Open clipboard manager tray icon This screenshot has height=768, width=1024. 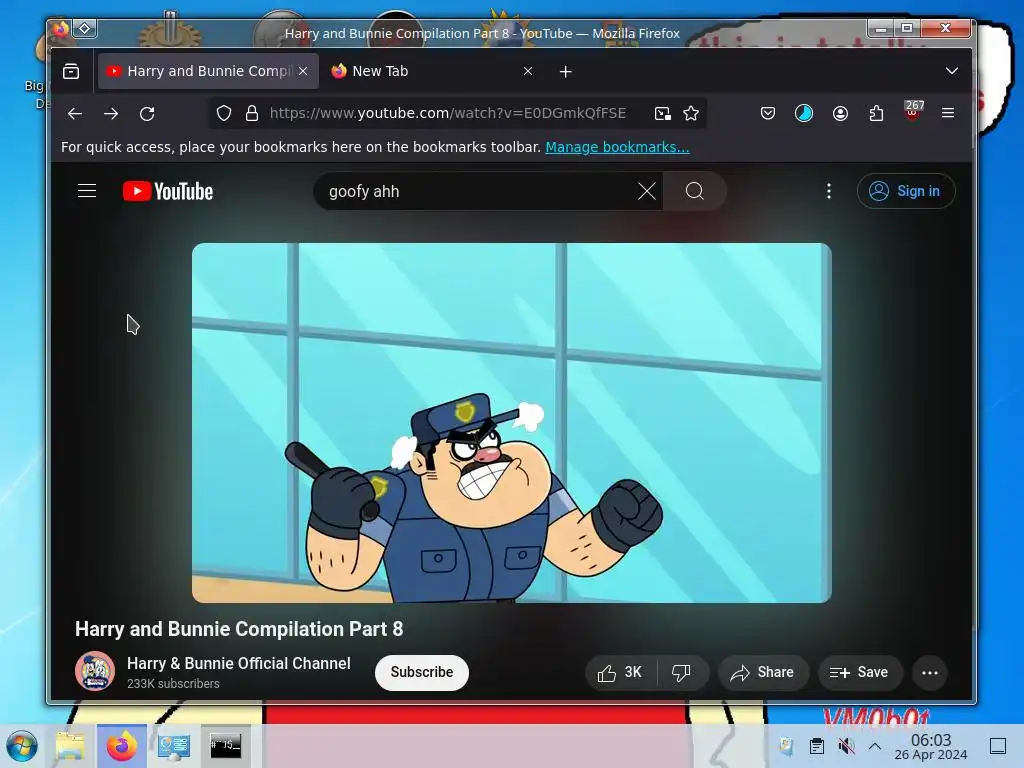[816, 746]
